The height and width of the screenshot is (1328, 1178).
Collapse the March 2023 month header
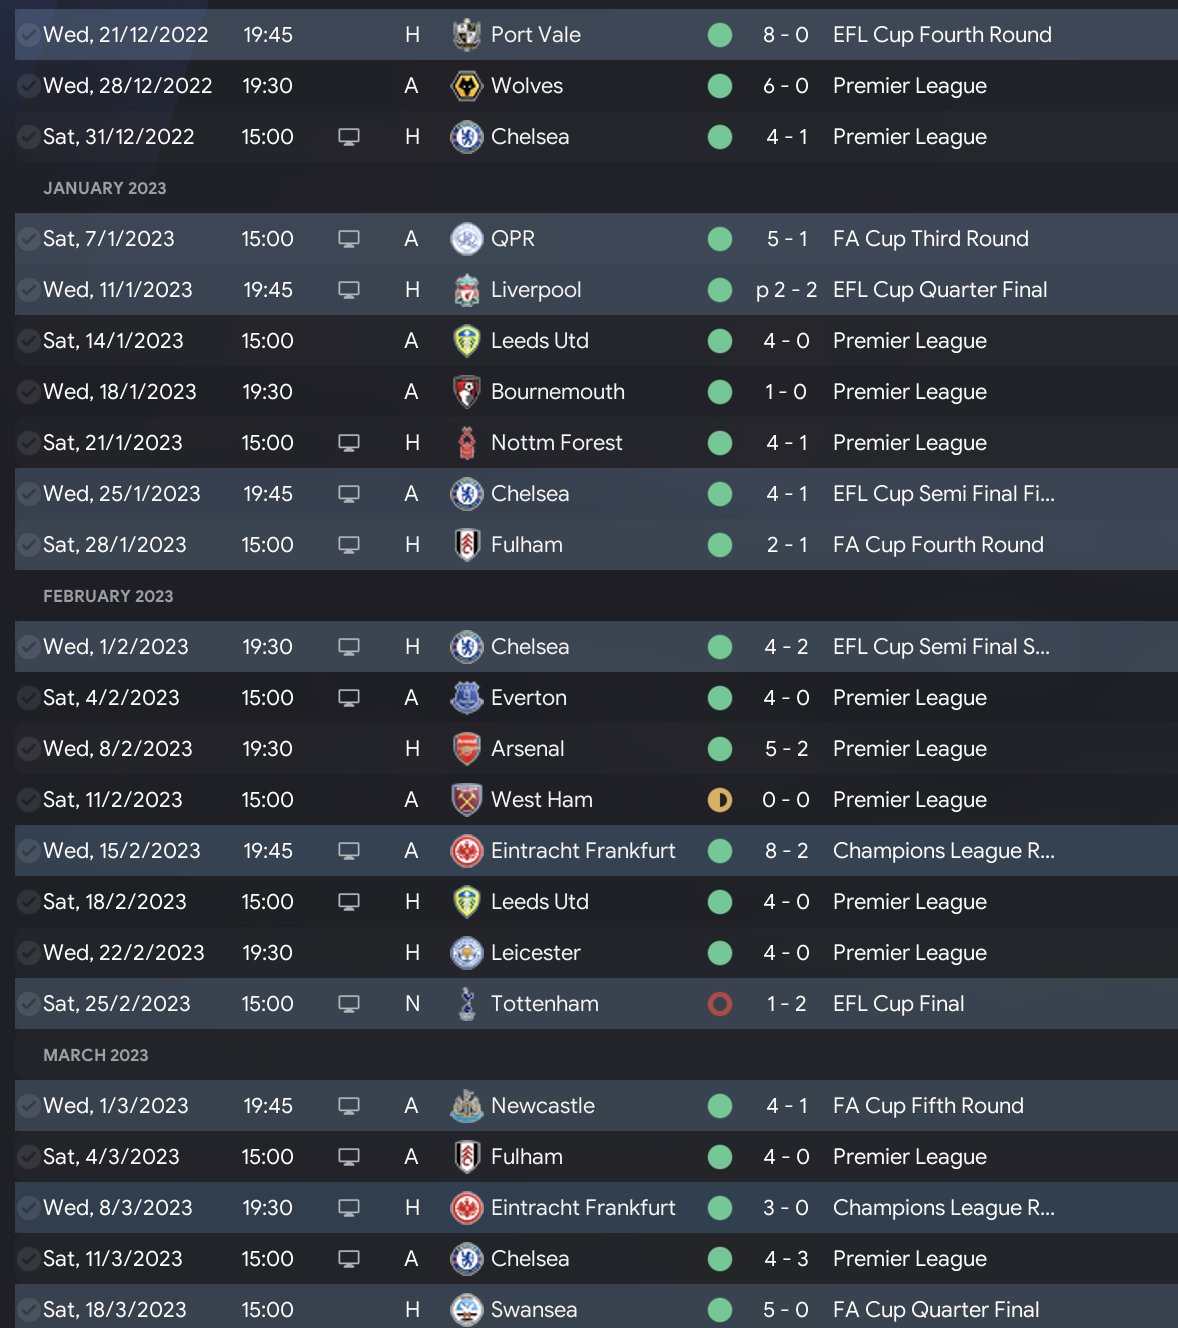coord(96,1055)
